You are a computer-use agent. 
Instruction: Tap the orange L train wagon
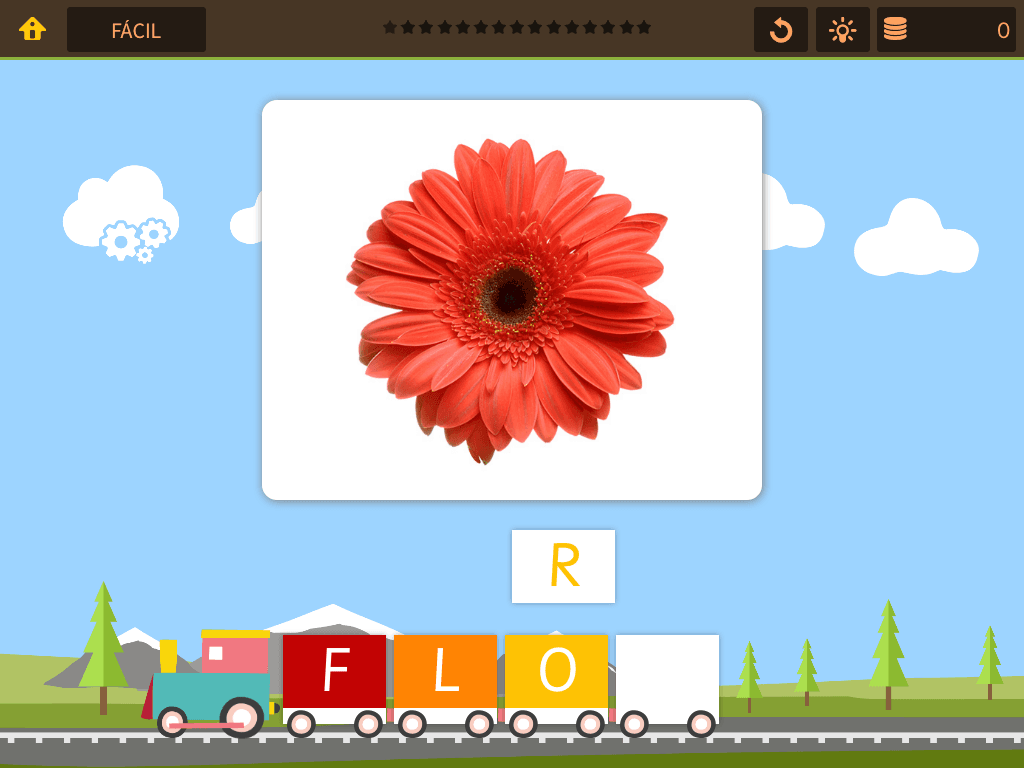445,672
